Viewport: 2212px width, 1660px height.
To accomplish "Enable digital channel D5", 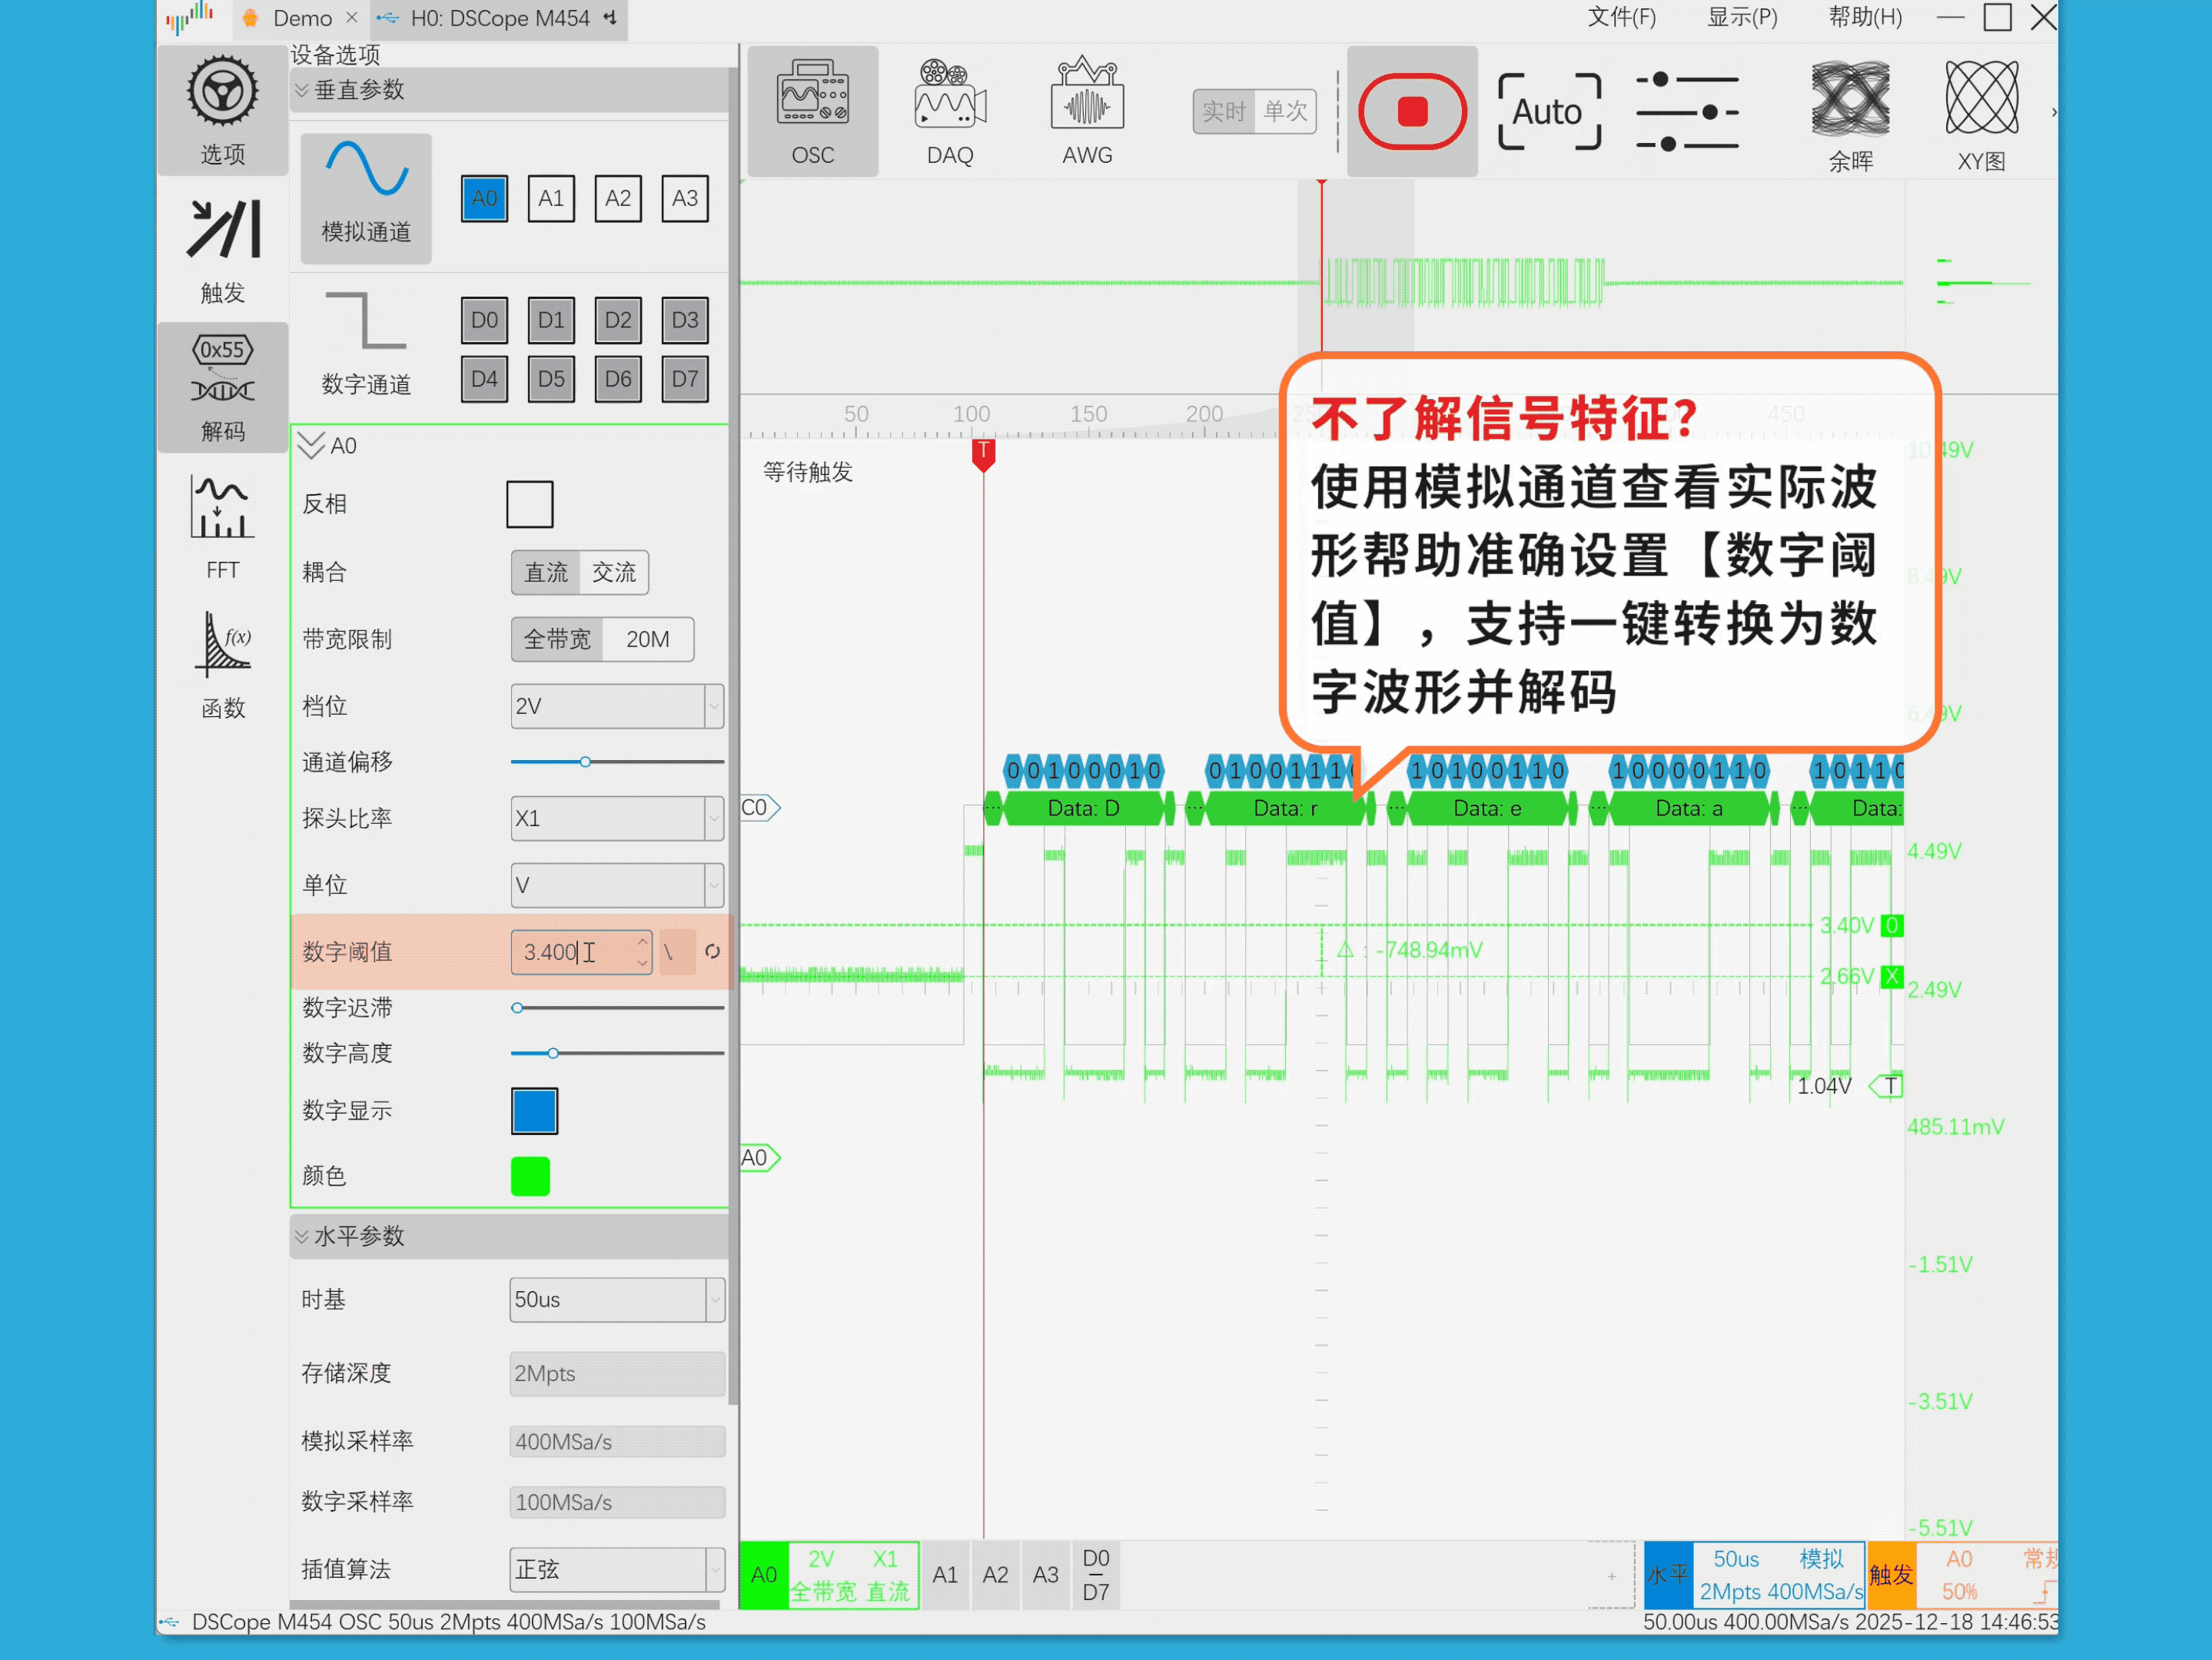I will pyautogui.click(x=550, y=379).
